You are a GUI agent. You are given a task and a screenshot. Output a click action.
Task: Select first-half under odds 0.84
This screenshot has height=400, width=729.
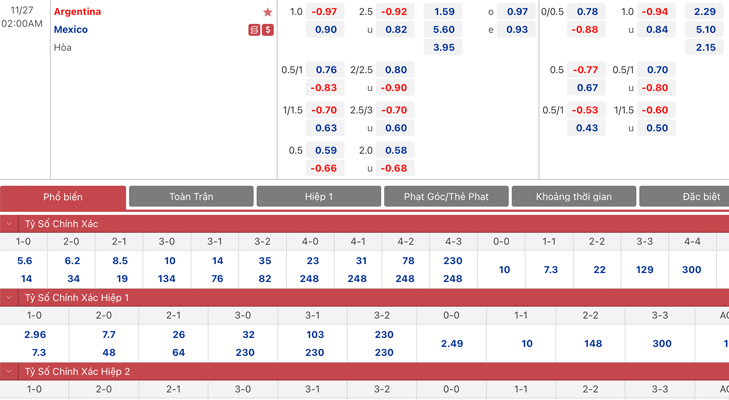[656, 30]
